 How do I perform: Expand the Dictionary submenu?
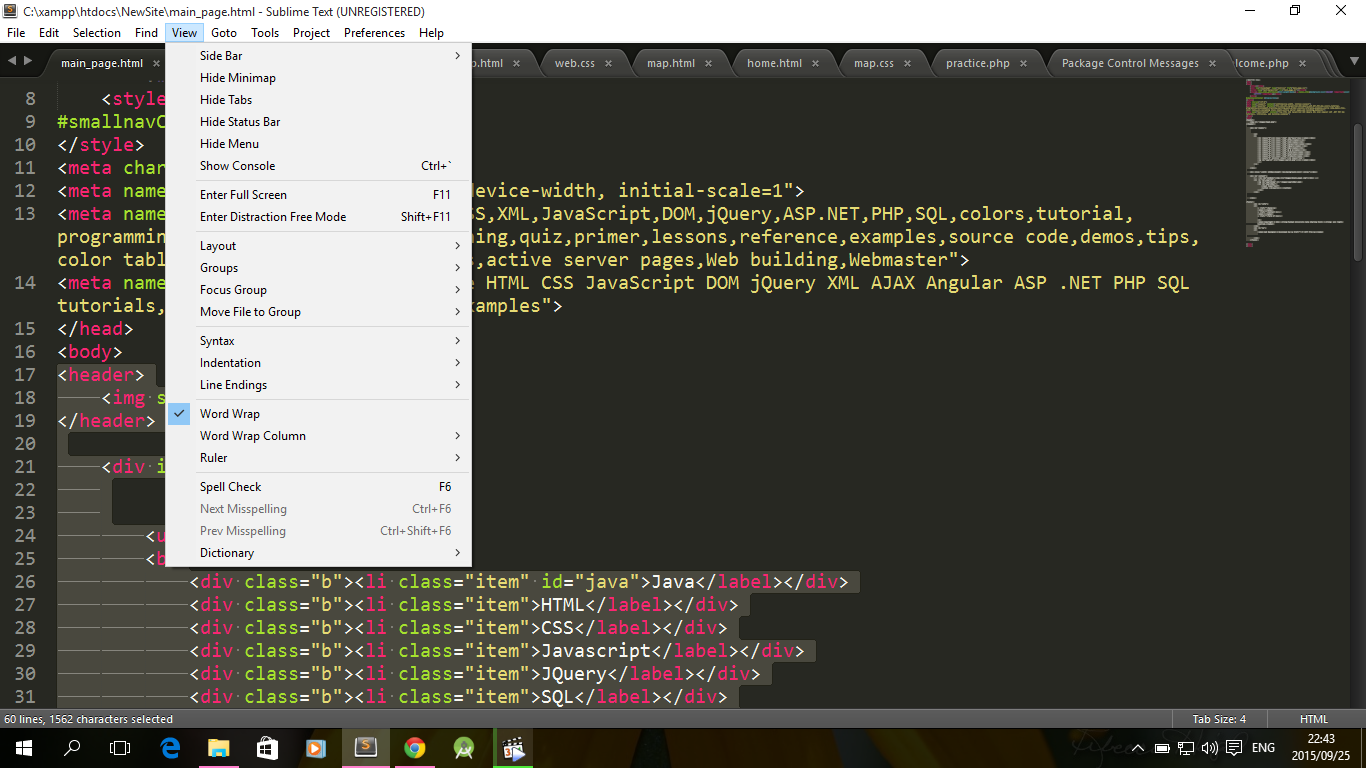point(318,553)
